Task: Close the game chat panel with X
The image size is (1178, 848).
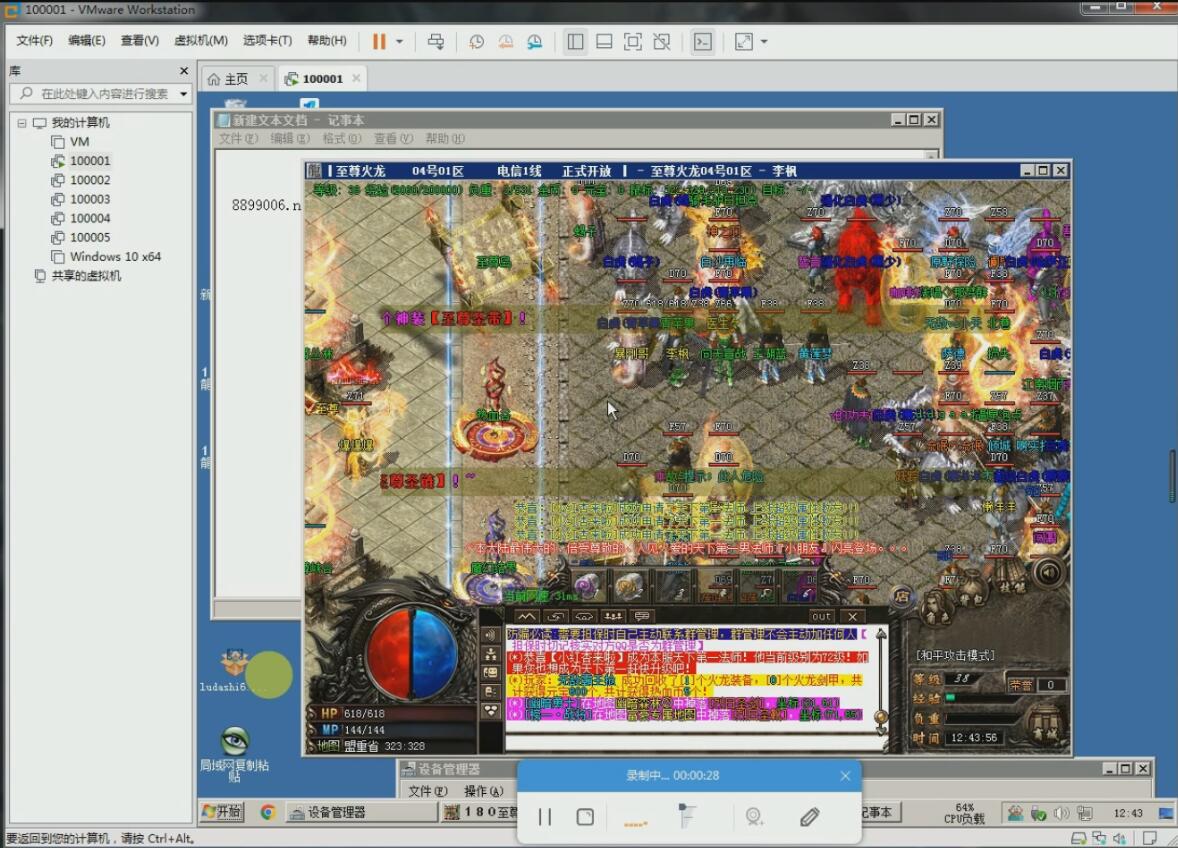Action: [853, 617]
